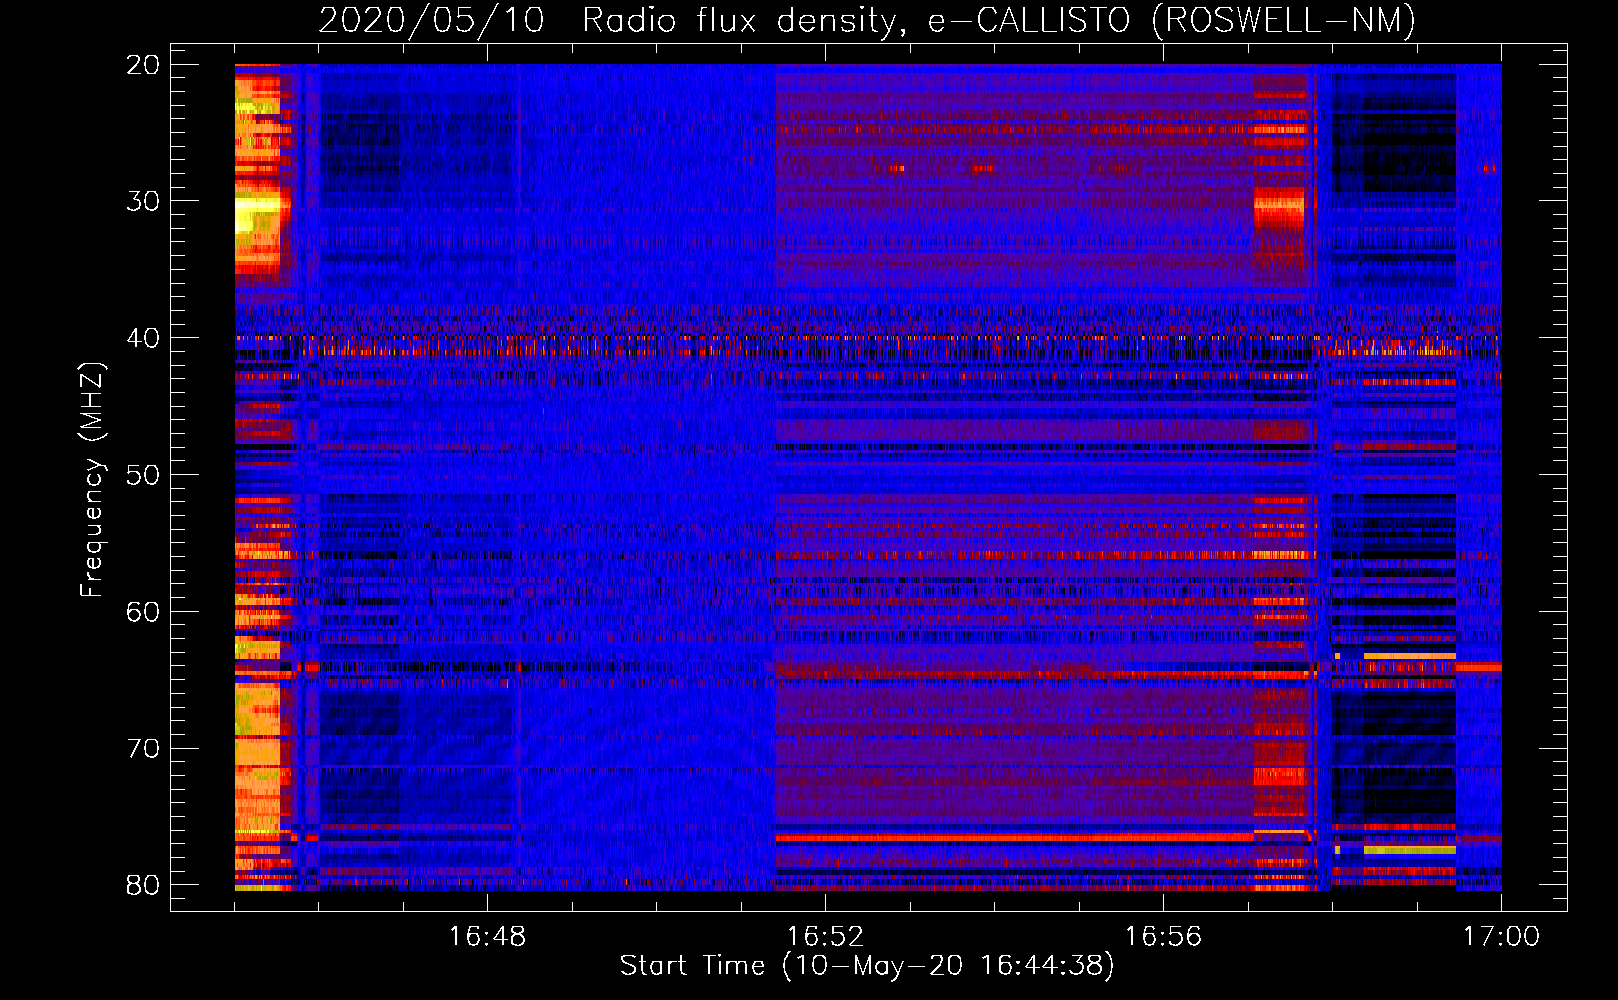This screenshot has width=1618, height=1000.
Task: Click the 60 MHz frequency tick label
Action: 143,612
